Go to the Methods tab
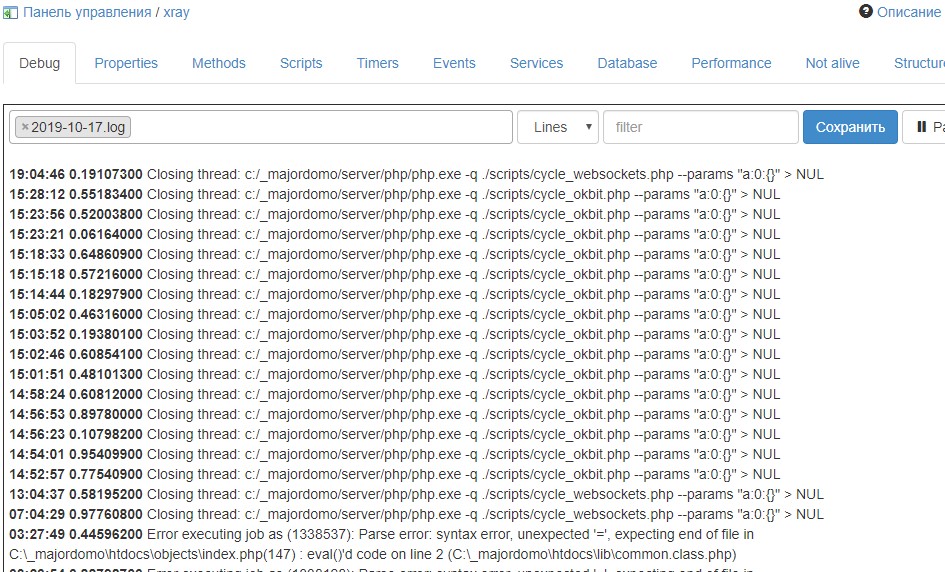 218,63
